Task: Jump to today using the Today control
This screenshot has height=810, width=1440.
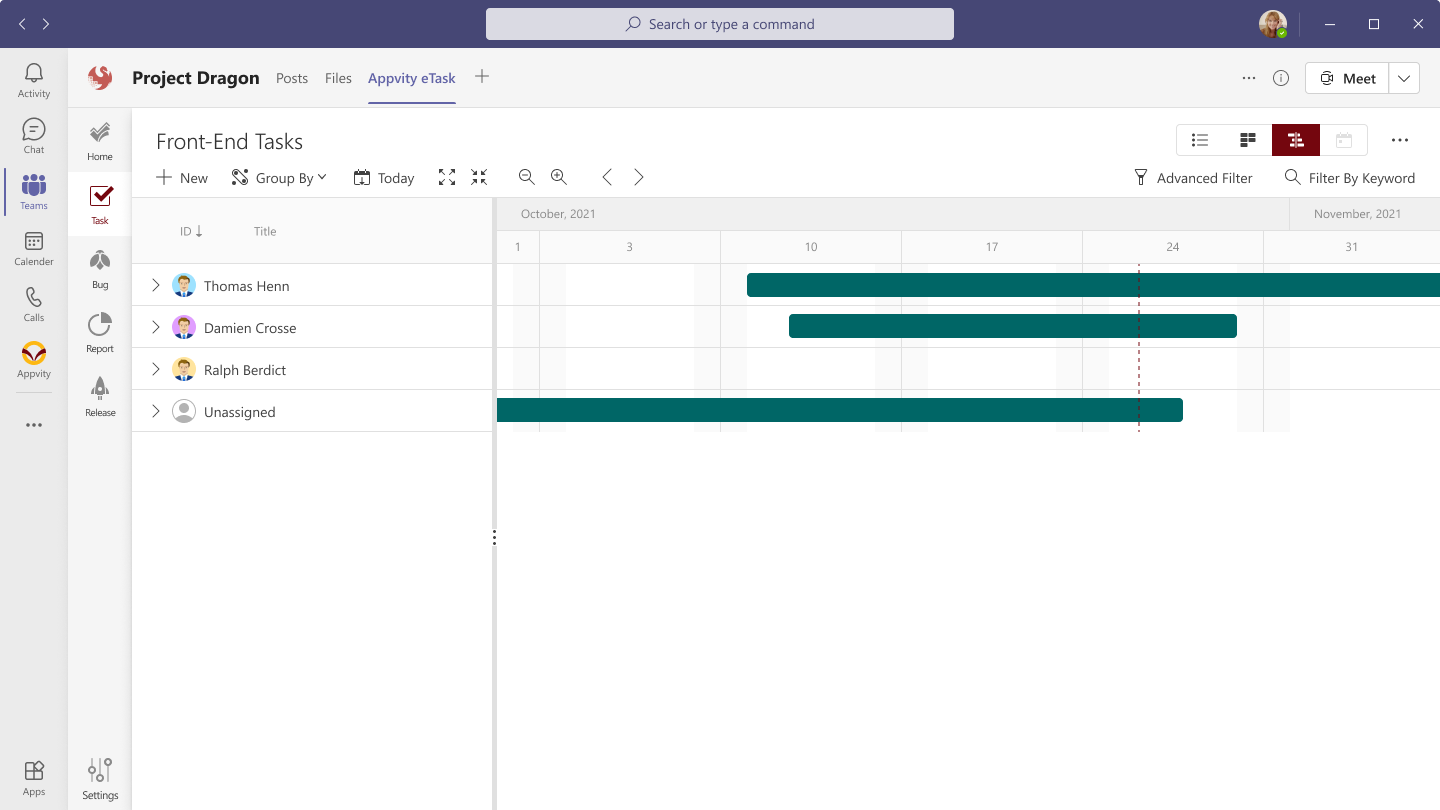Action: (383, 177)
